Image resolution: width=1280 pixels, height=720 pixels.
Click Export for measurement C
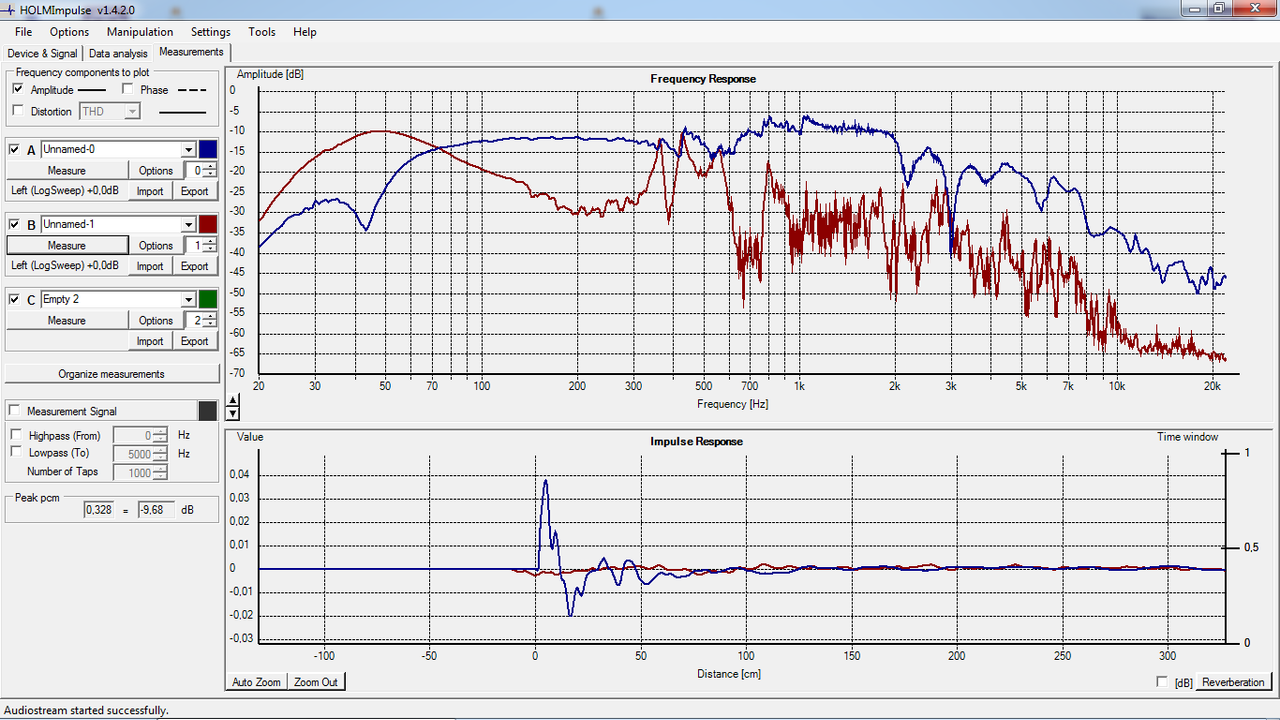[194, 341]
